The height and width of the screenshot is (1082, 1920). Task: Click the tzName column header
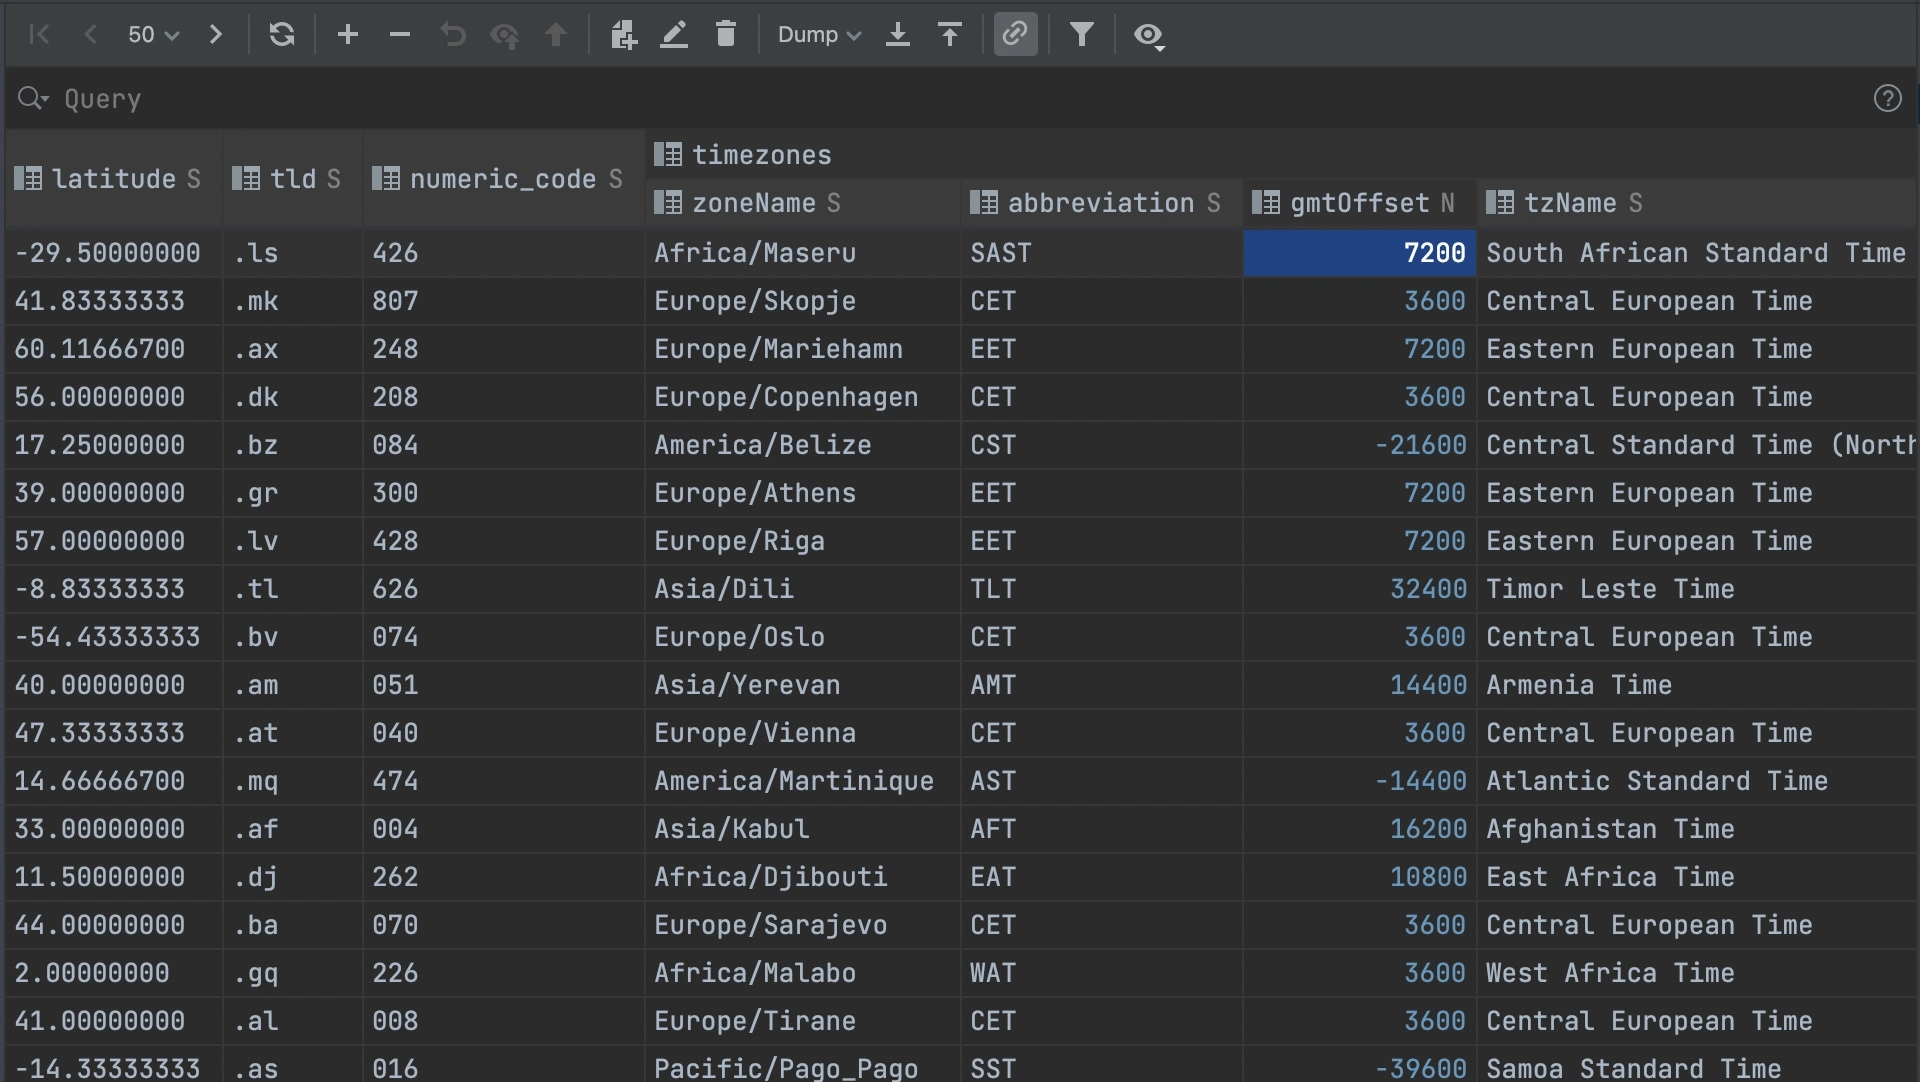pyautogui.click(x=1697, y=203)
